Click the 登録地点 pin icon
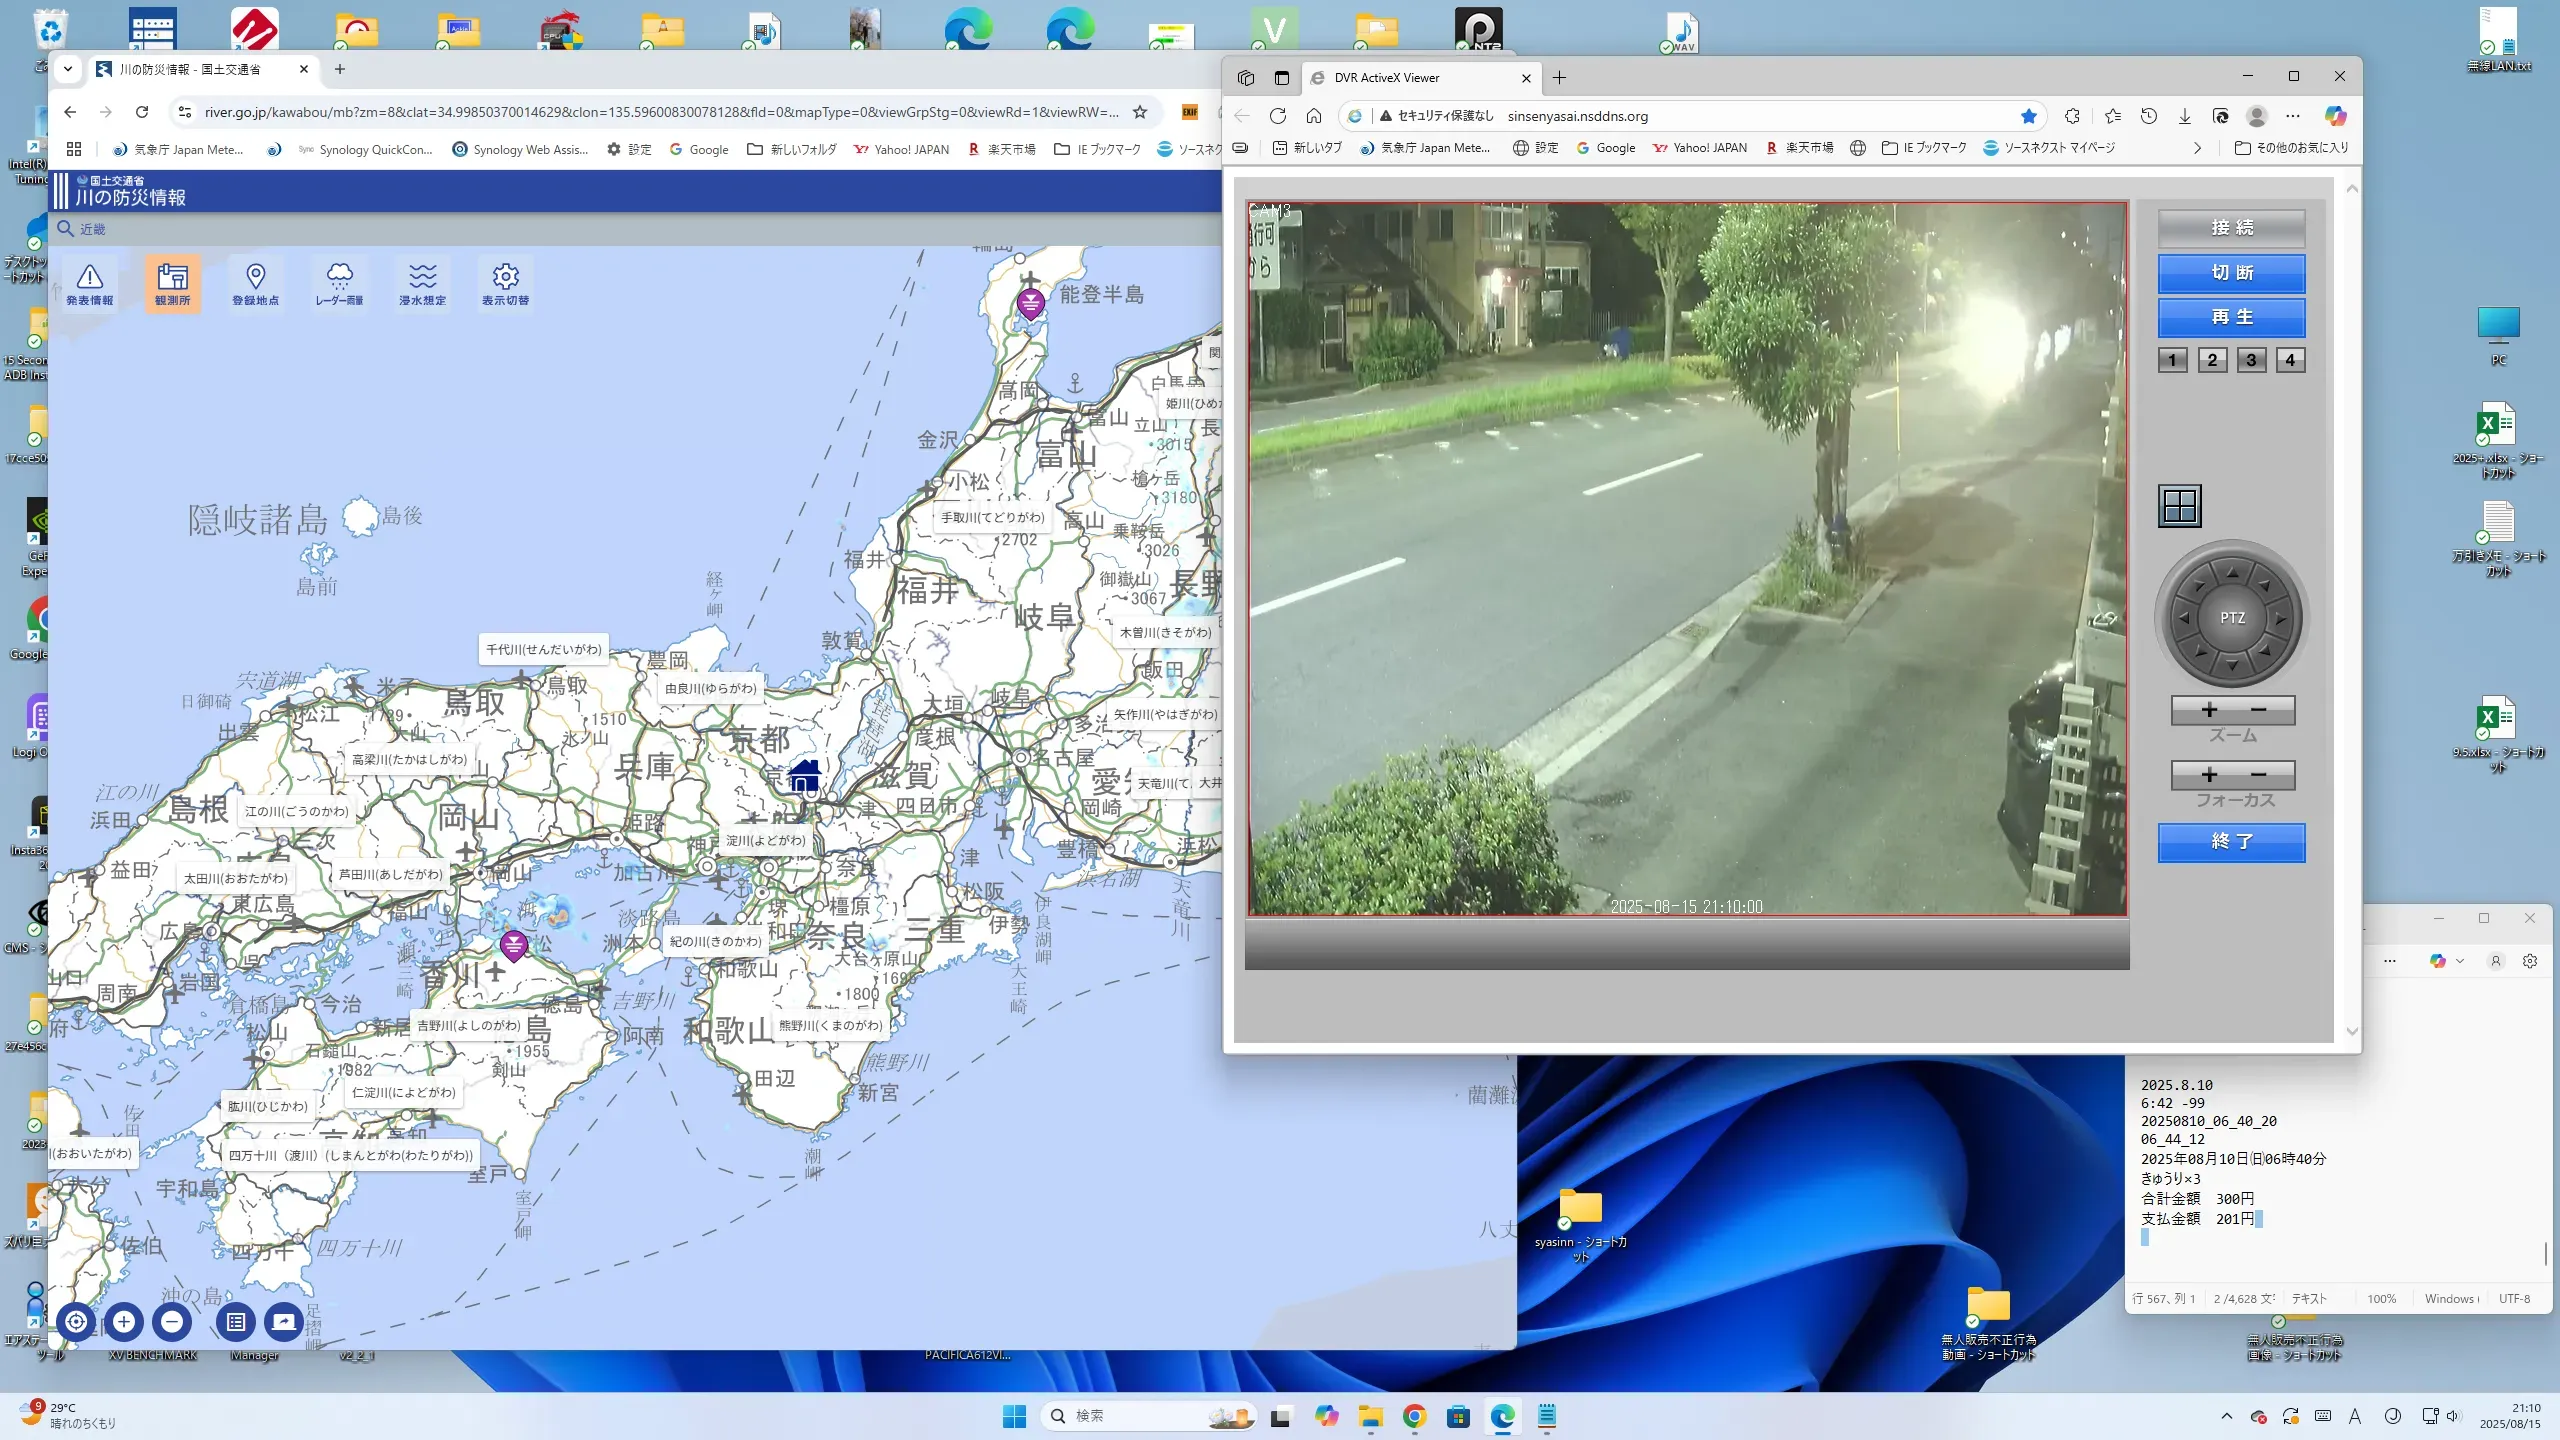Viewport: 2560px width, 1440px height. click(255, 283)
